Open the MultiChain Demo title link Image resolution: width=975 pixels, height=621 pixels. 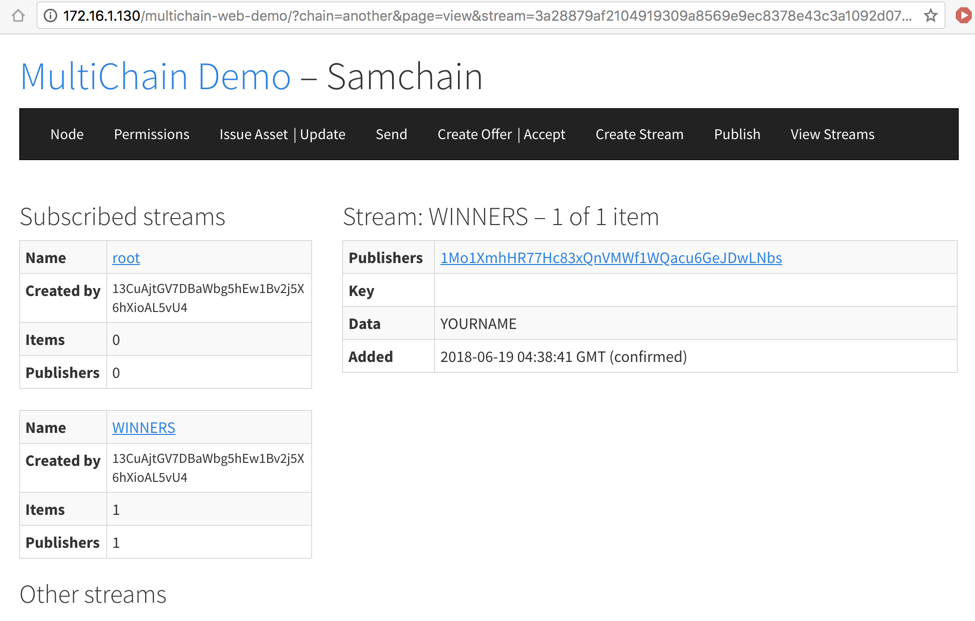[x=155, y=76]
